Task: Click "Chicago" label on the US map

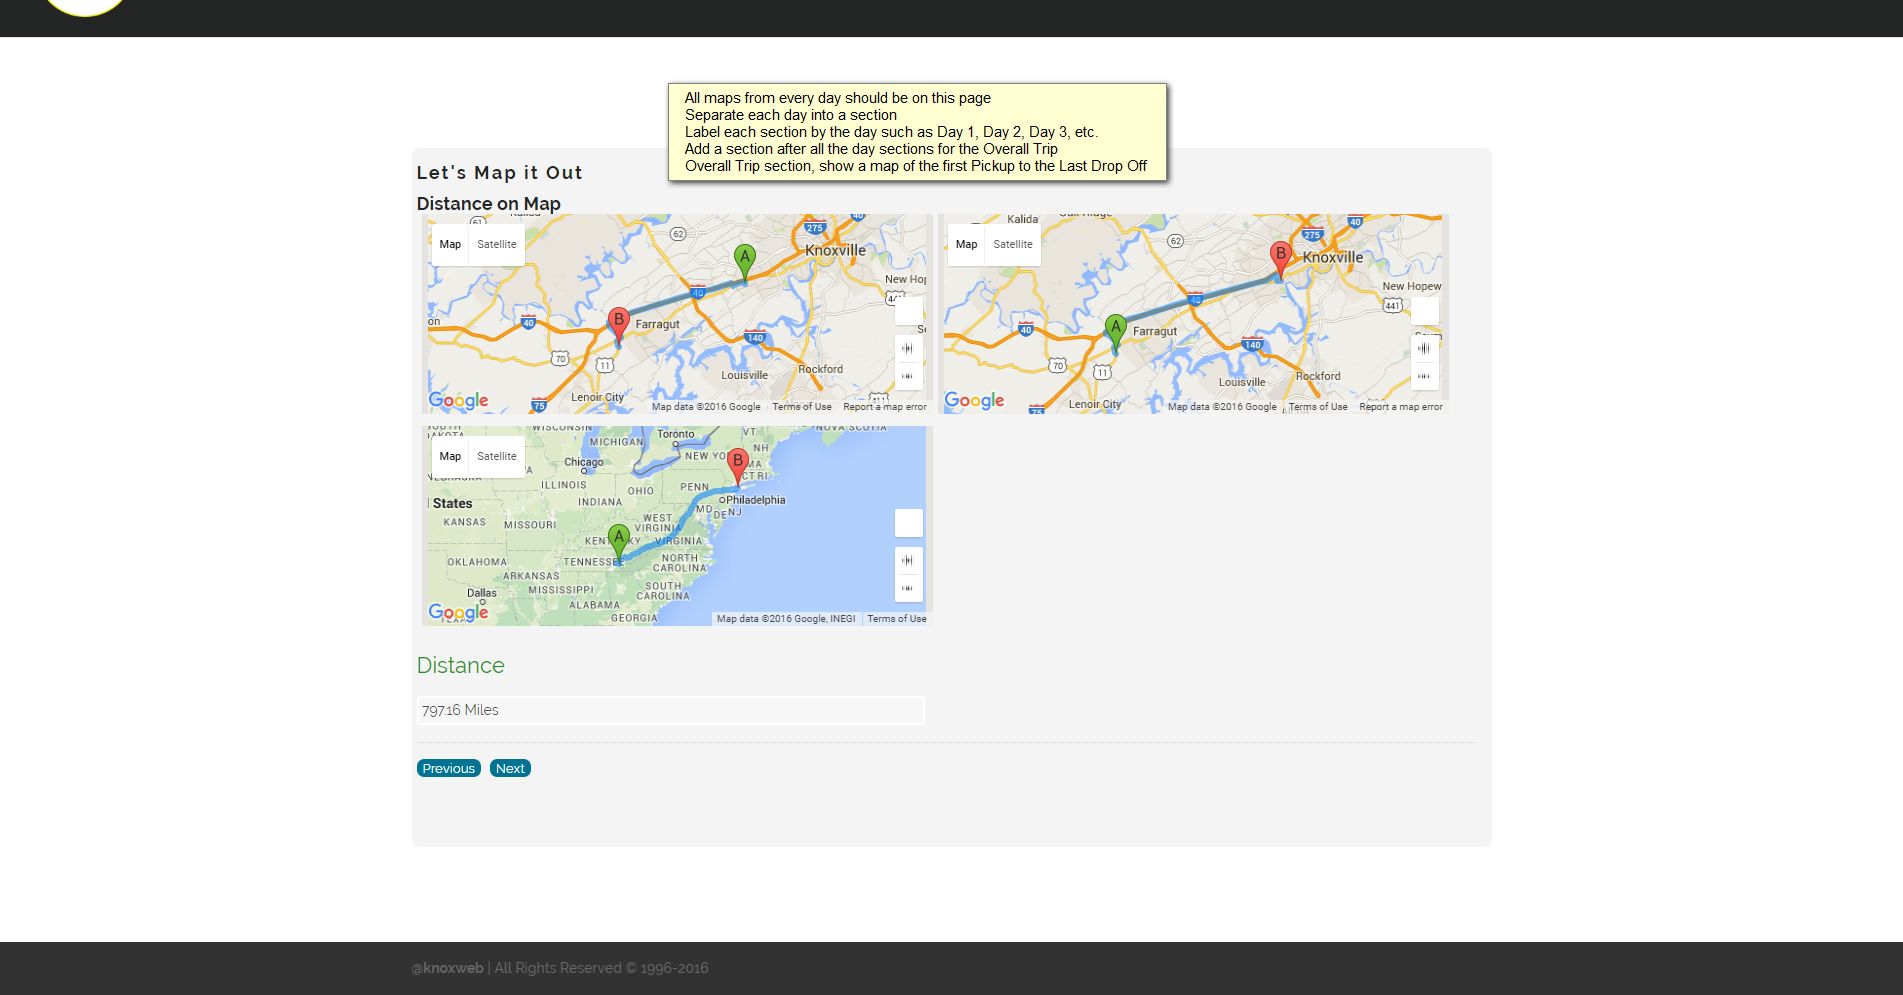Action: 584,462
